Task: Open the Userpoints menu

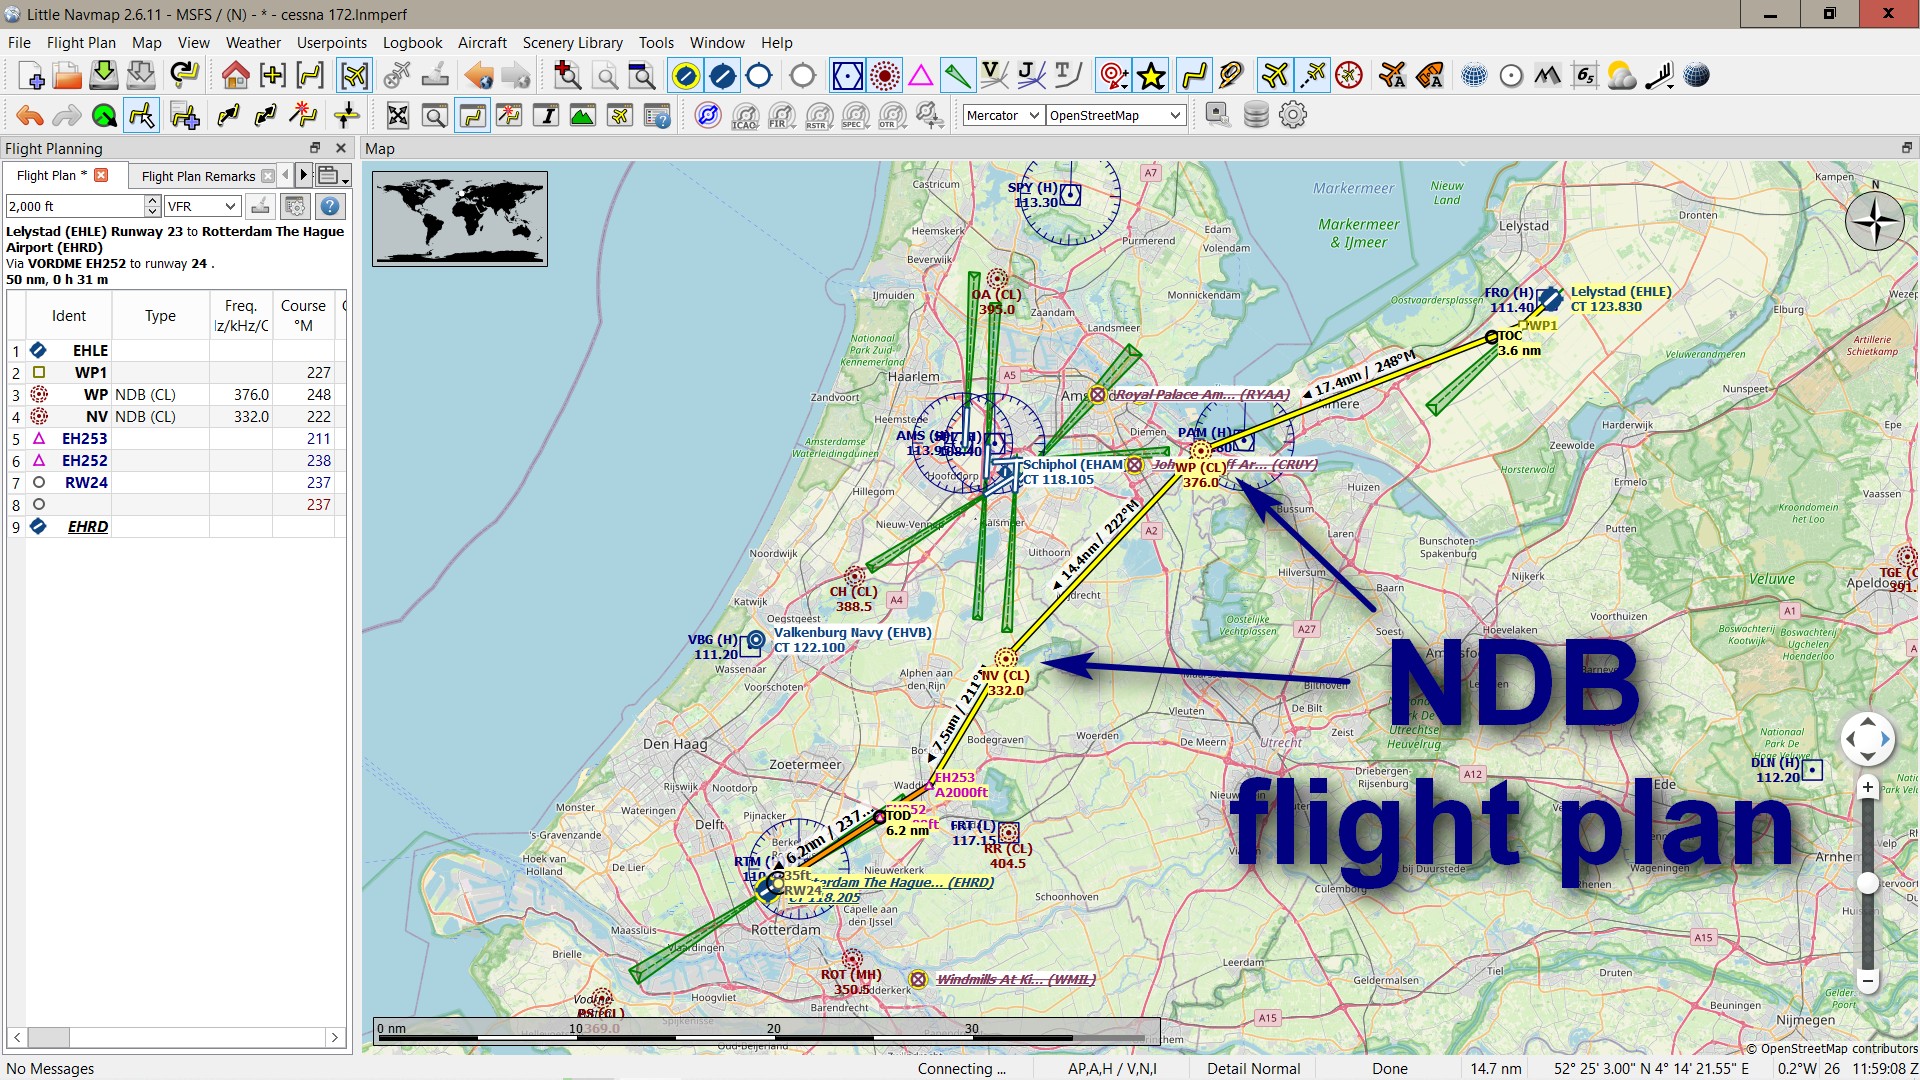Action: (331, 43)
